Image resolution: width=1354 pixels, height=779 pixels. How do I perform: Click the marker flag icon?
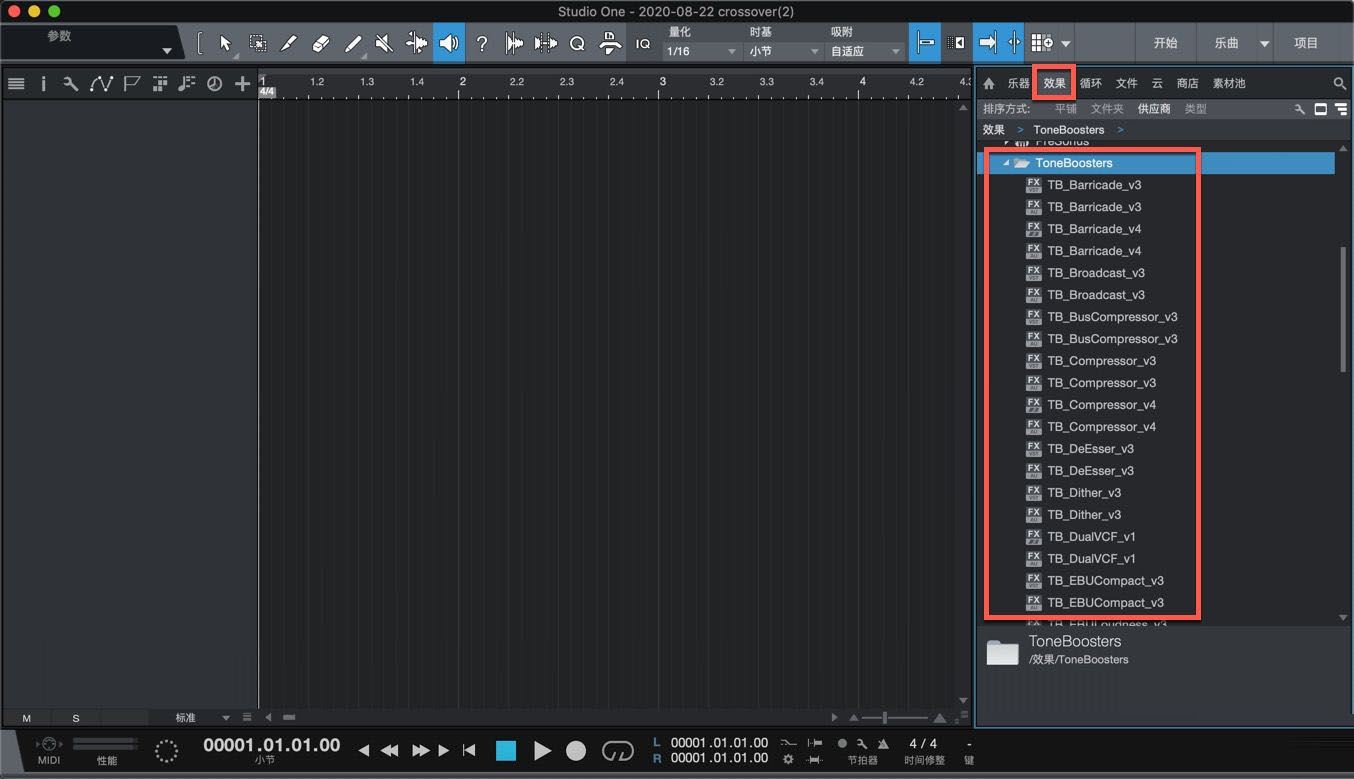click(131, 84)
